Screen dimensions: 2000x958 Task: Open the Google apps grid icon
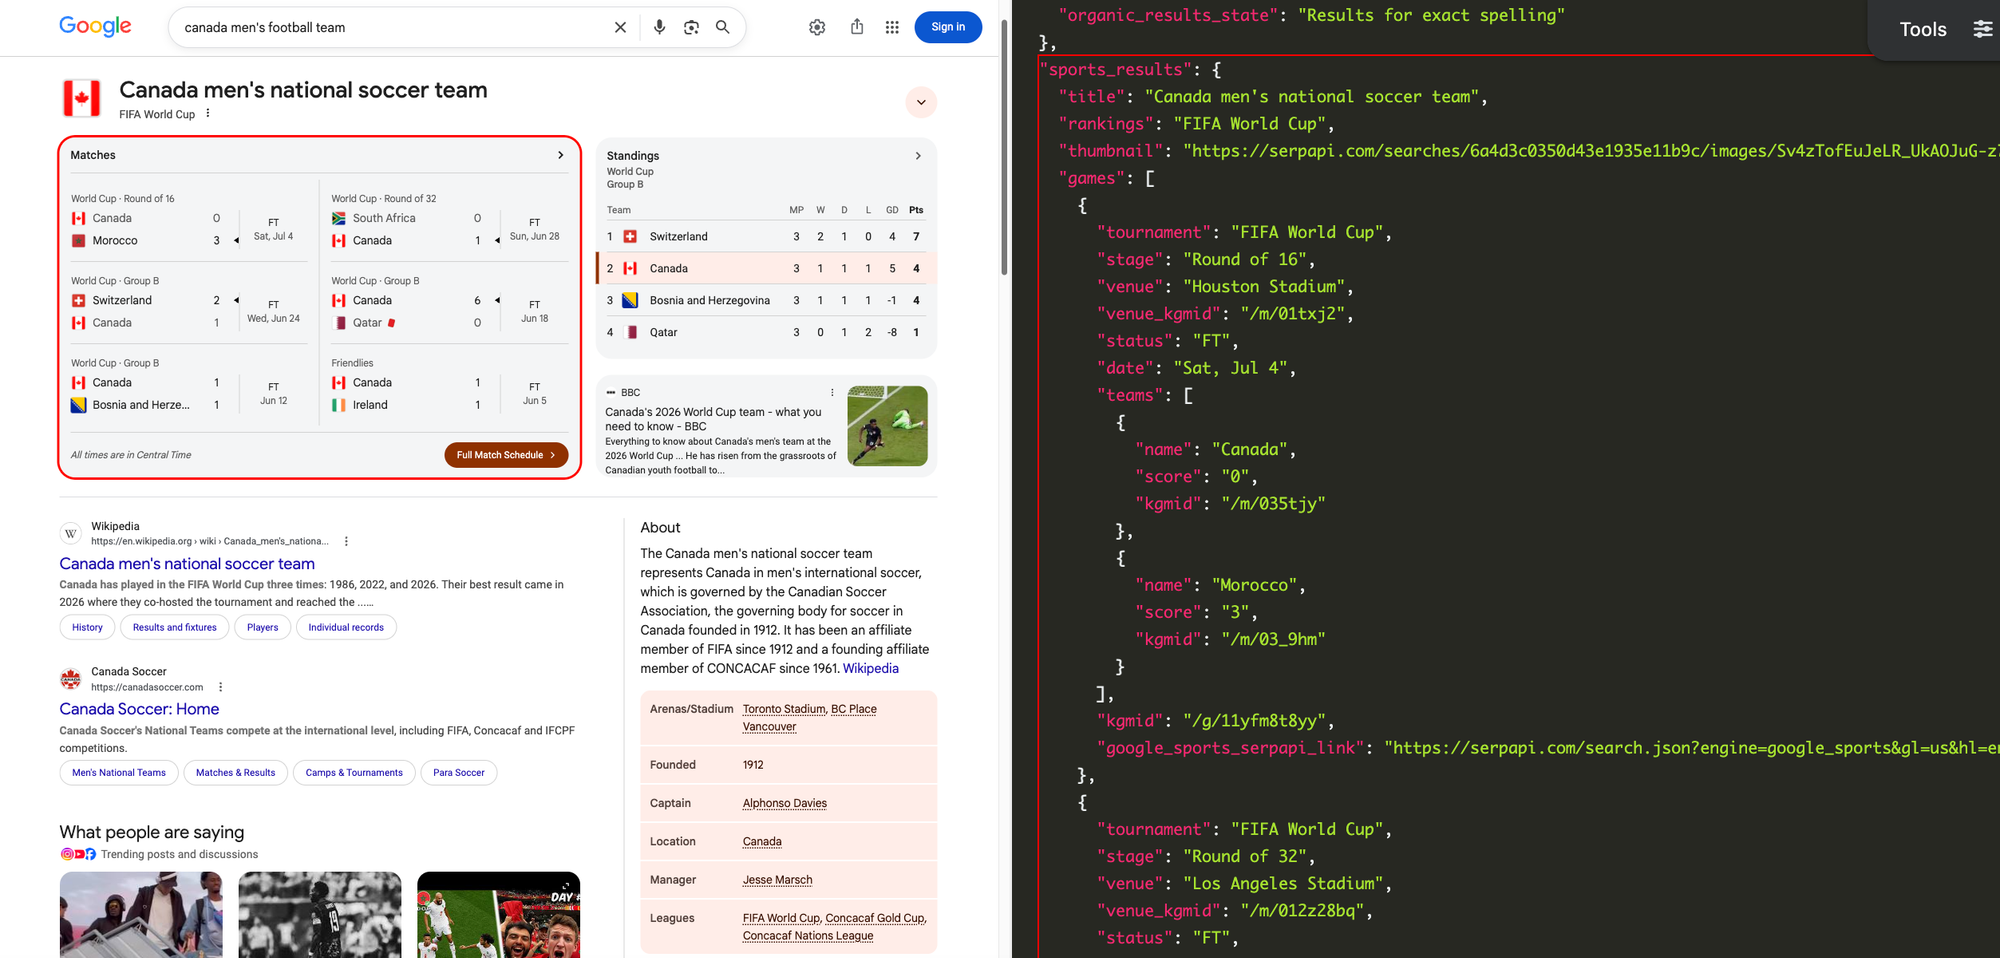pos(892,27)
